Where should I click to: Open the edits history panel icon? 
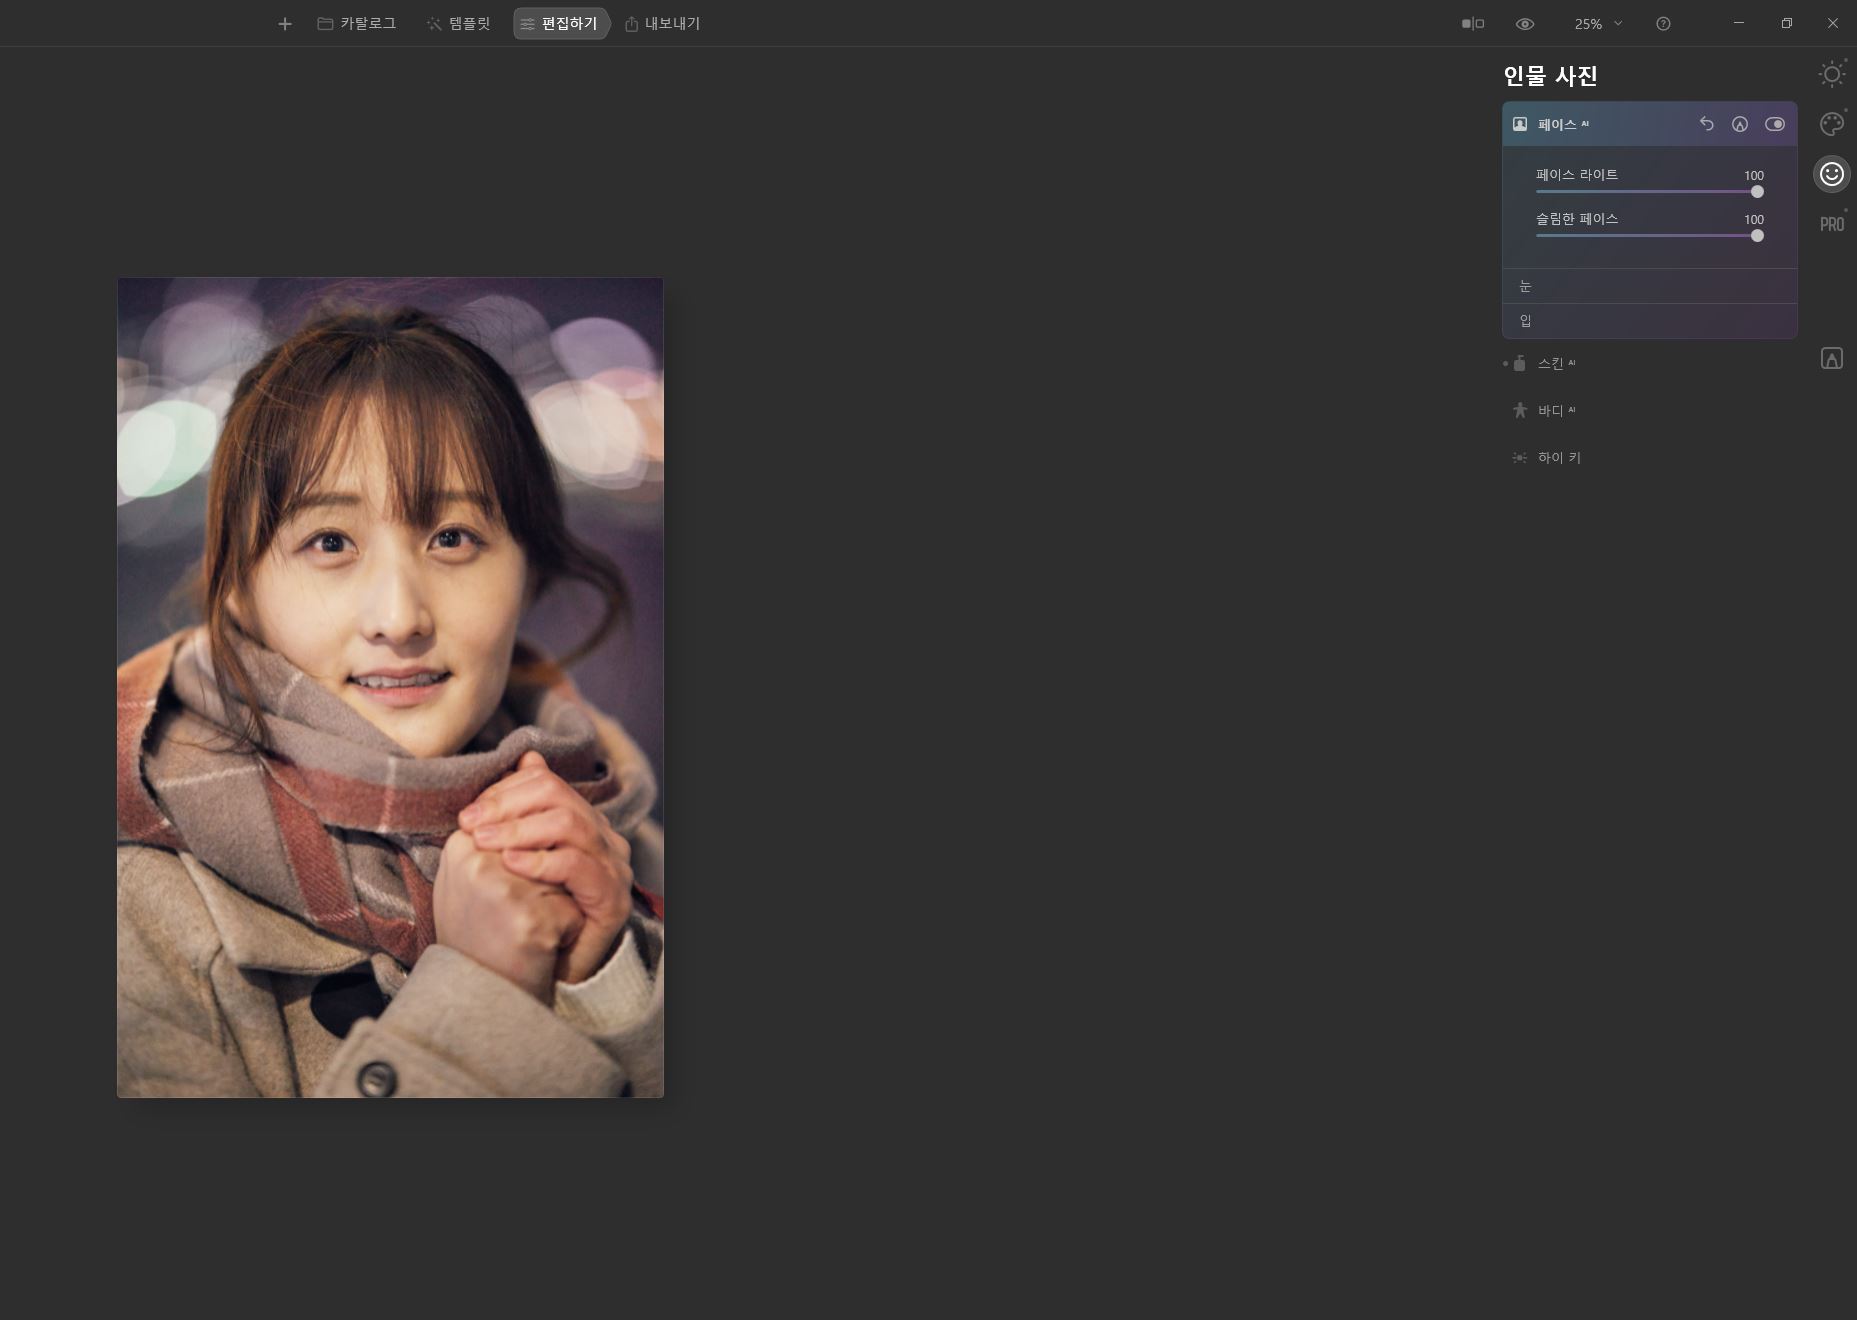tap(1832, 359)
